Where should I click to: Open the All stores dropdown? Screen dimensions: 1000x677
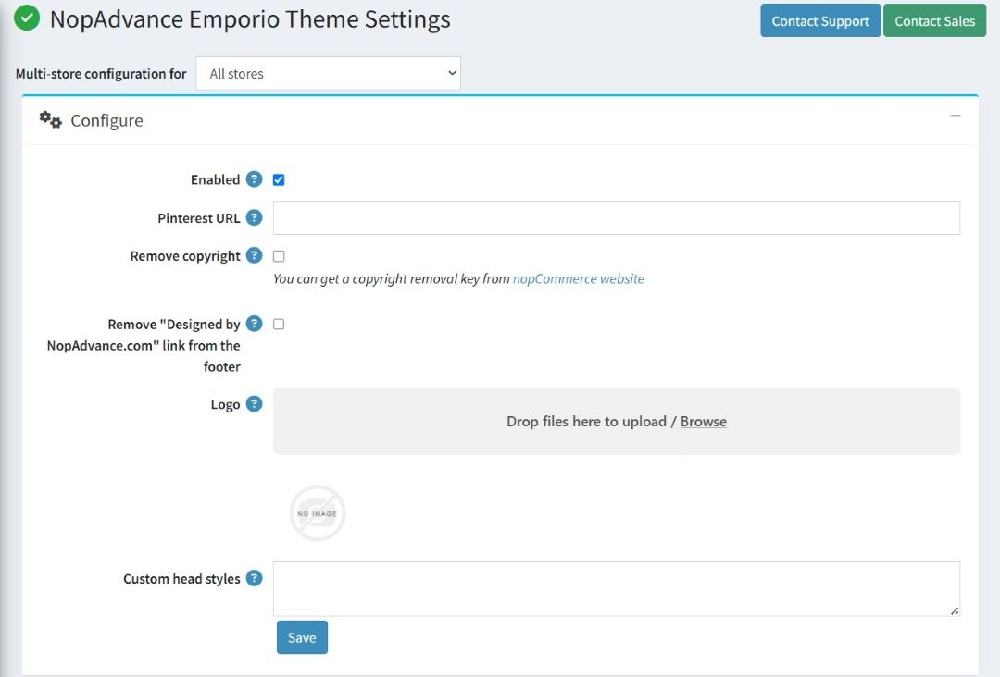pos(328,73)
